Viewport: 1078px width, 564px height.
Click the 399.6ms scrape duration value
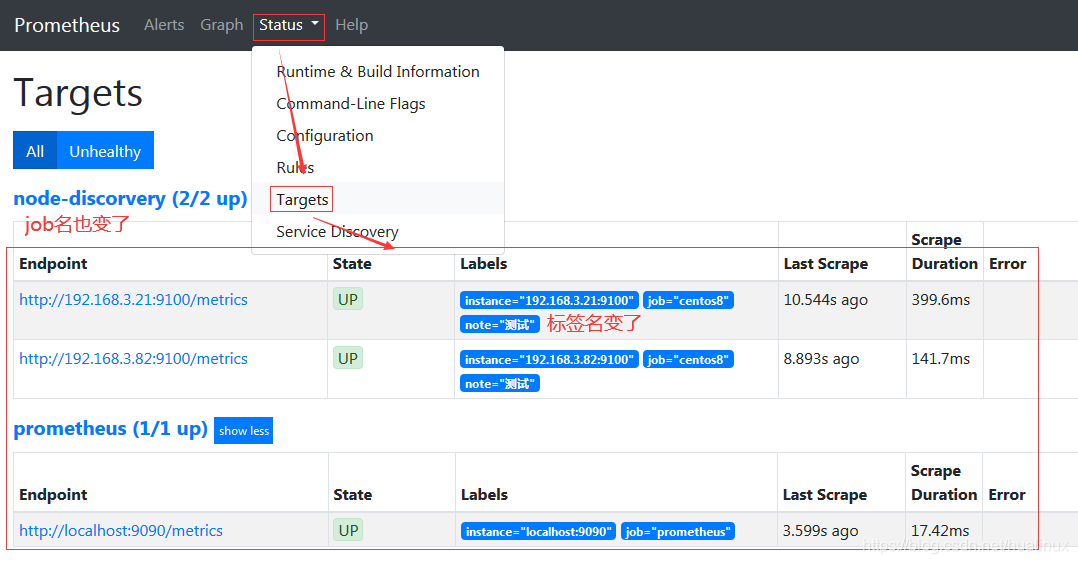click(941, 300)
